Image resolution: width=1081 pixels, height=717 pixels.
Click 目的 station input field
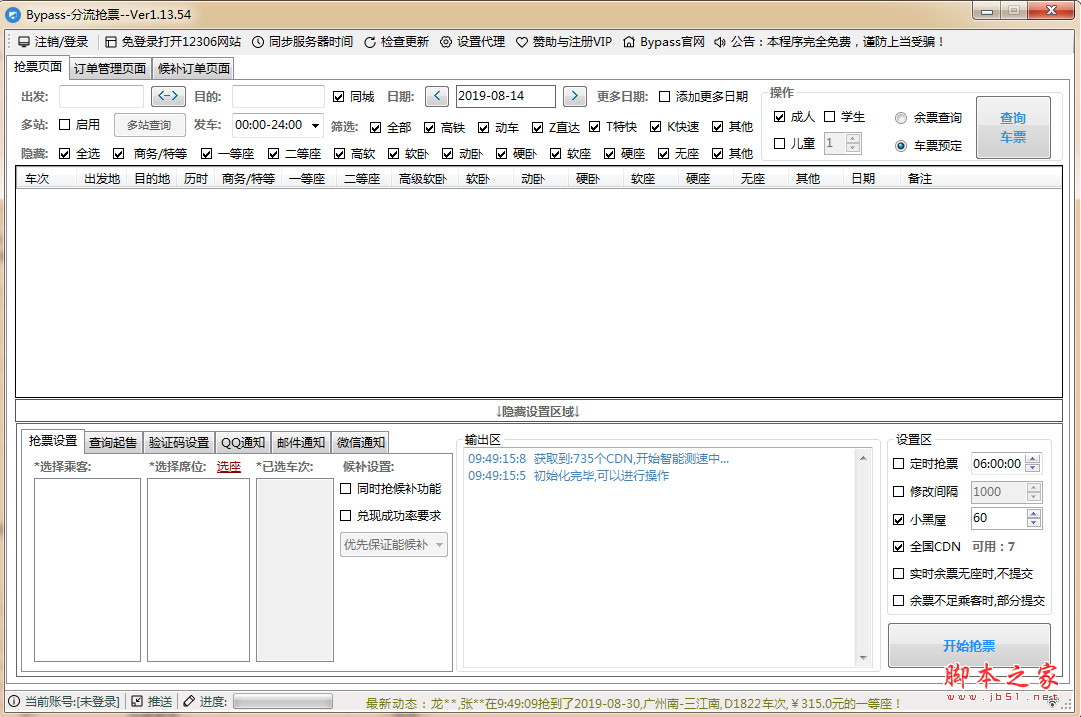coord(279,97)
